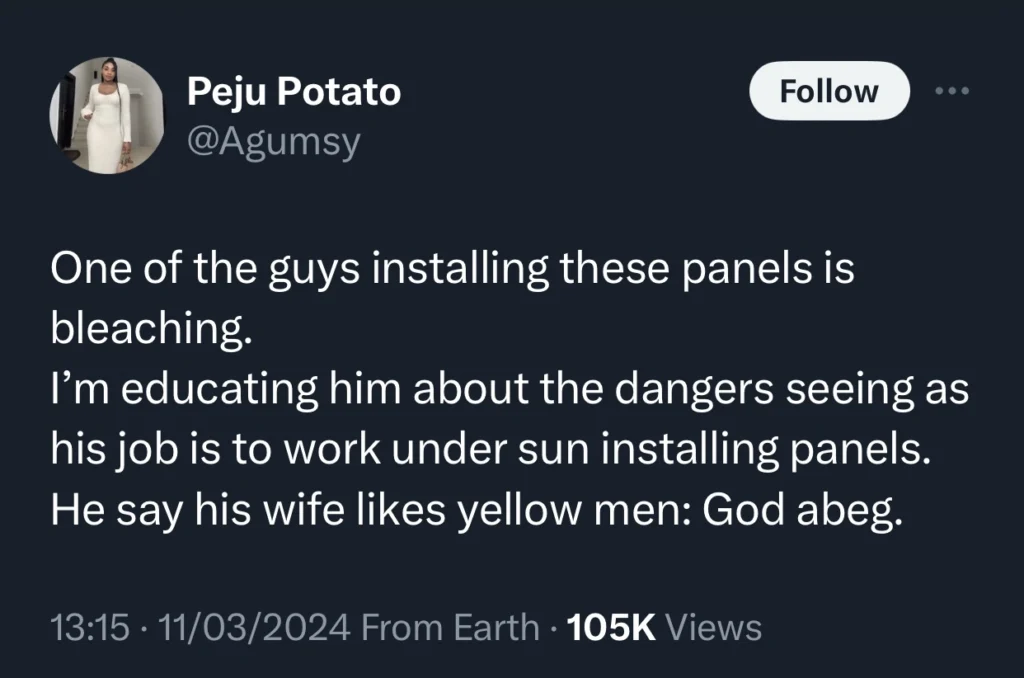1024x678 pixels.
Task: Click the display name Peju Potato
Action: tap(293, 90)
